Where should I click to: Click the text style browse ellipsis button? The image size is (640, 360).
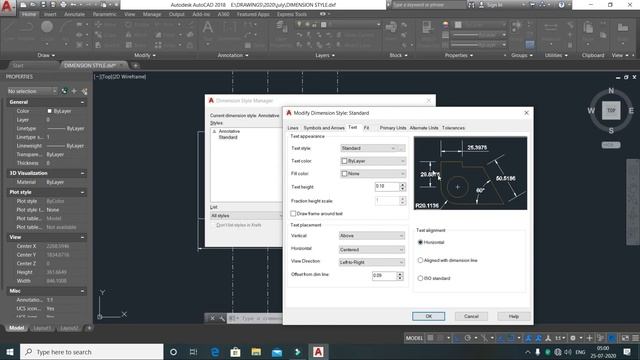tap(402, 148)
